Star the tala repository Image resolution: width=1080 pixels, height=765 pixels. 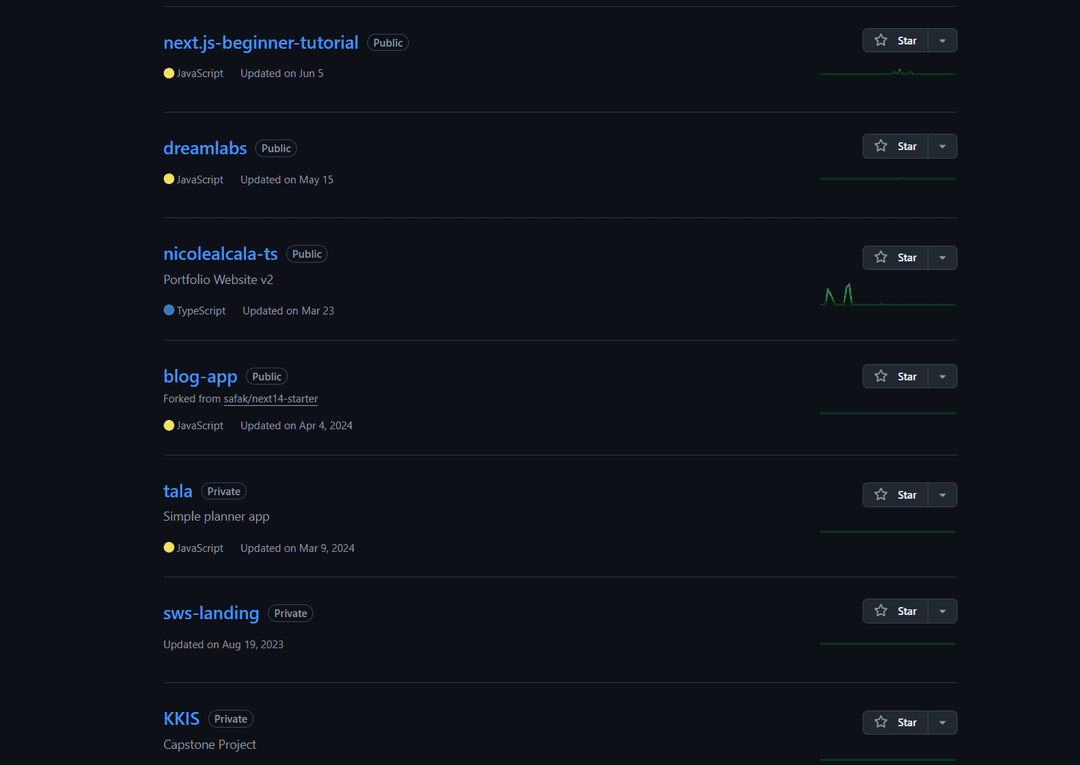point(896,495)
